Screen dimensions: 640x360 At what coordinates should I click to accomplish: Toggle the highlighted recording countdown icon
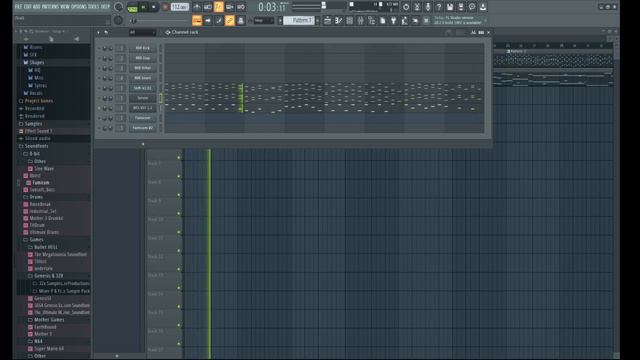point(219,7)
